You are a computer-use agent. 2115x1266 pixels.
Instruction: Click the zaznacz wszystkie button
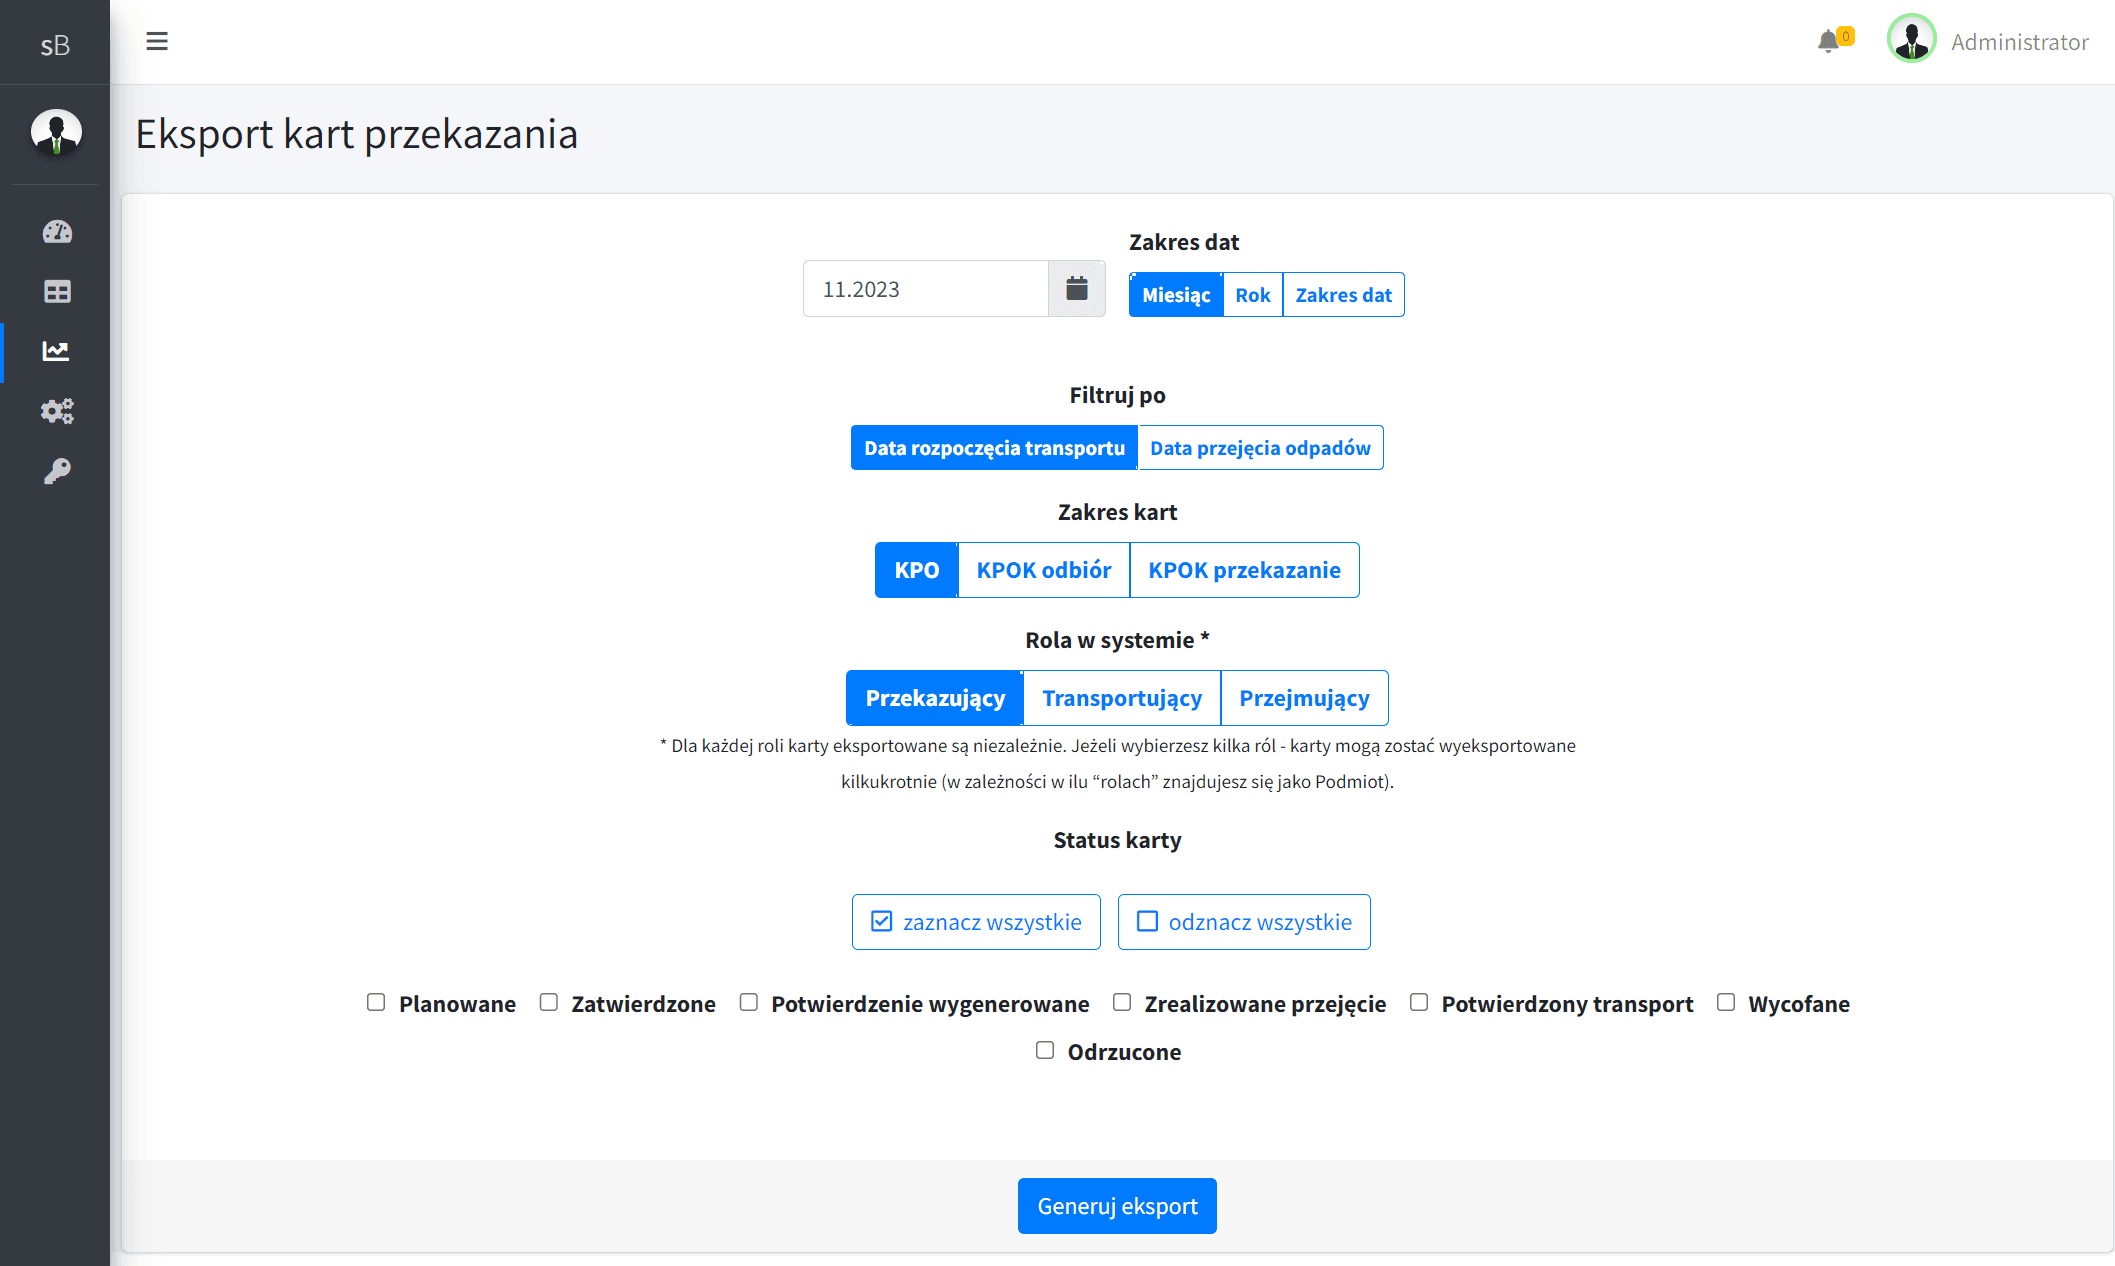(975, 922)
